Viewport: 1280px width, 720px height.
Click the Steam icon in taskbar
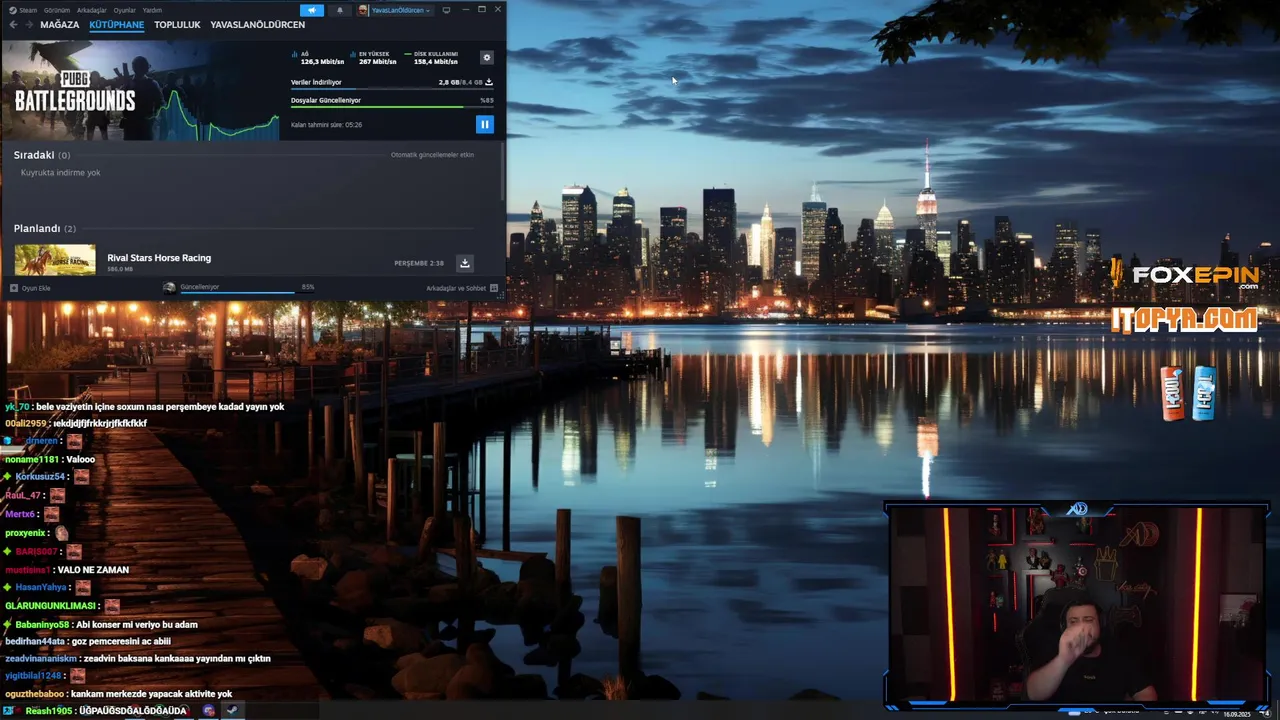[232, 710]
